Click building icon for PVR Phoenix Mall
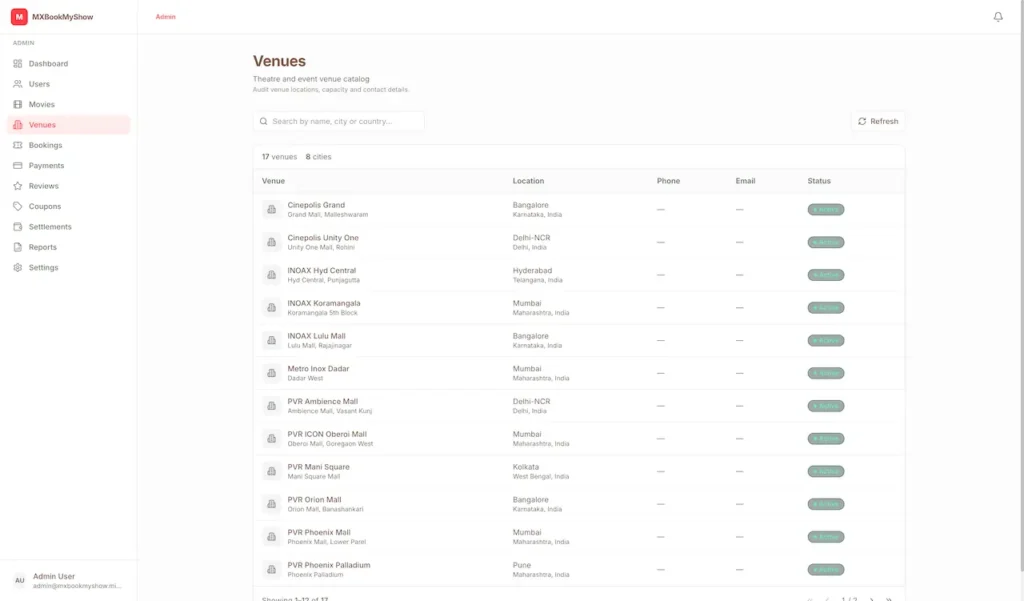The height and width of the screenshot is (601, 1024). pyautogui.click(x=271, y=536)
